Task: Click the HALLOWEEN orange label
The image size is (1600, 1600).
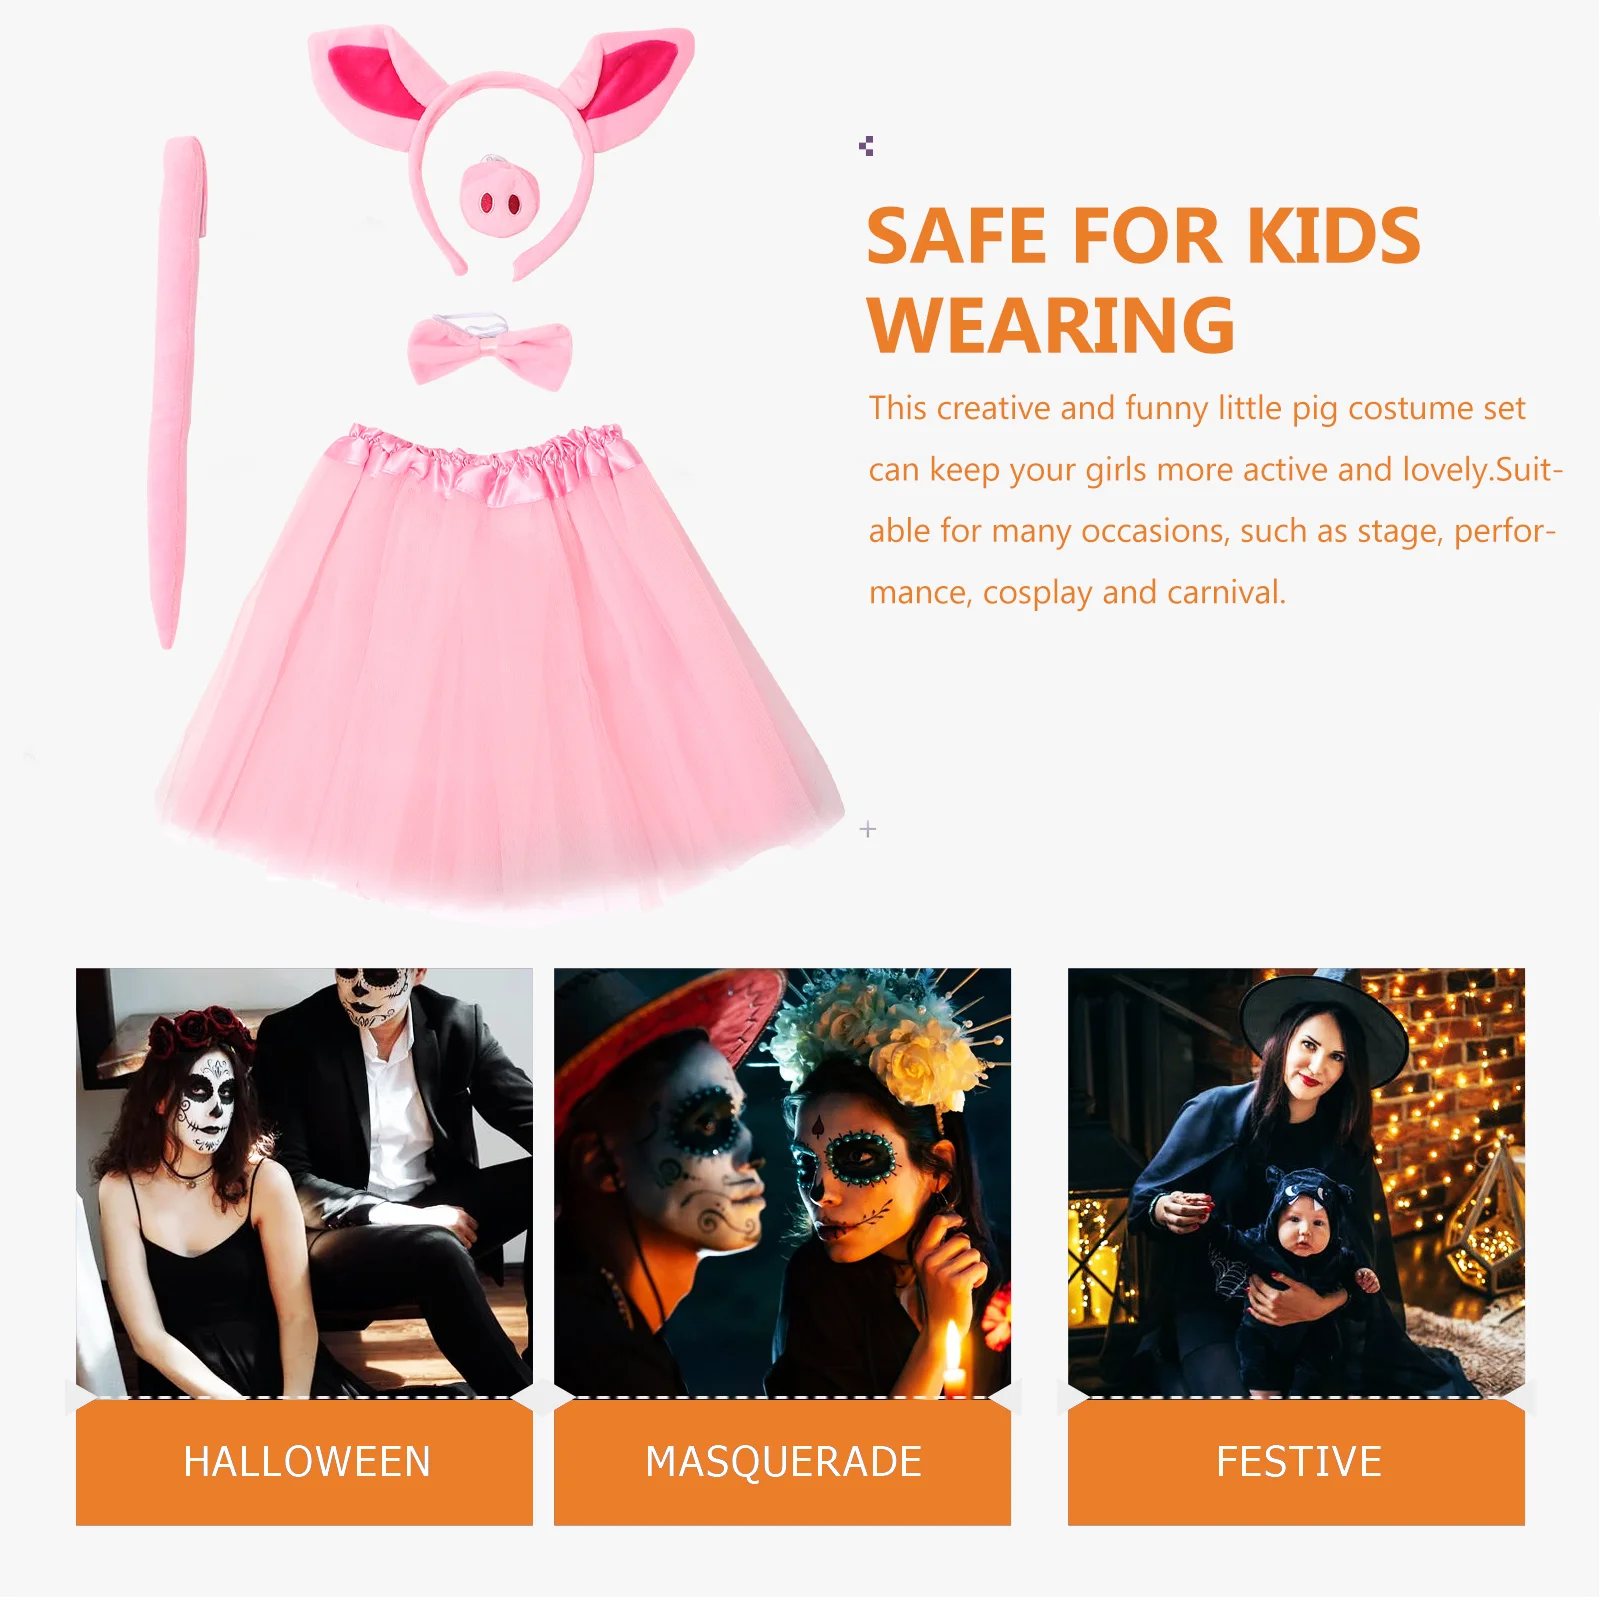Action: [x=304, y=1462]
